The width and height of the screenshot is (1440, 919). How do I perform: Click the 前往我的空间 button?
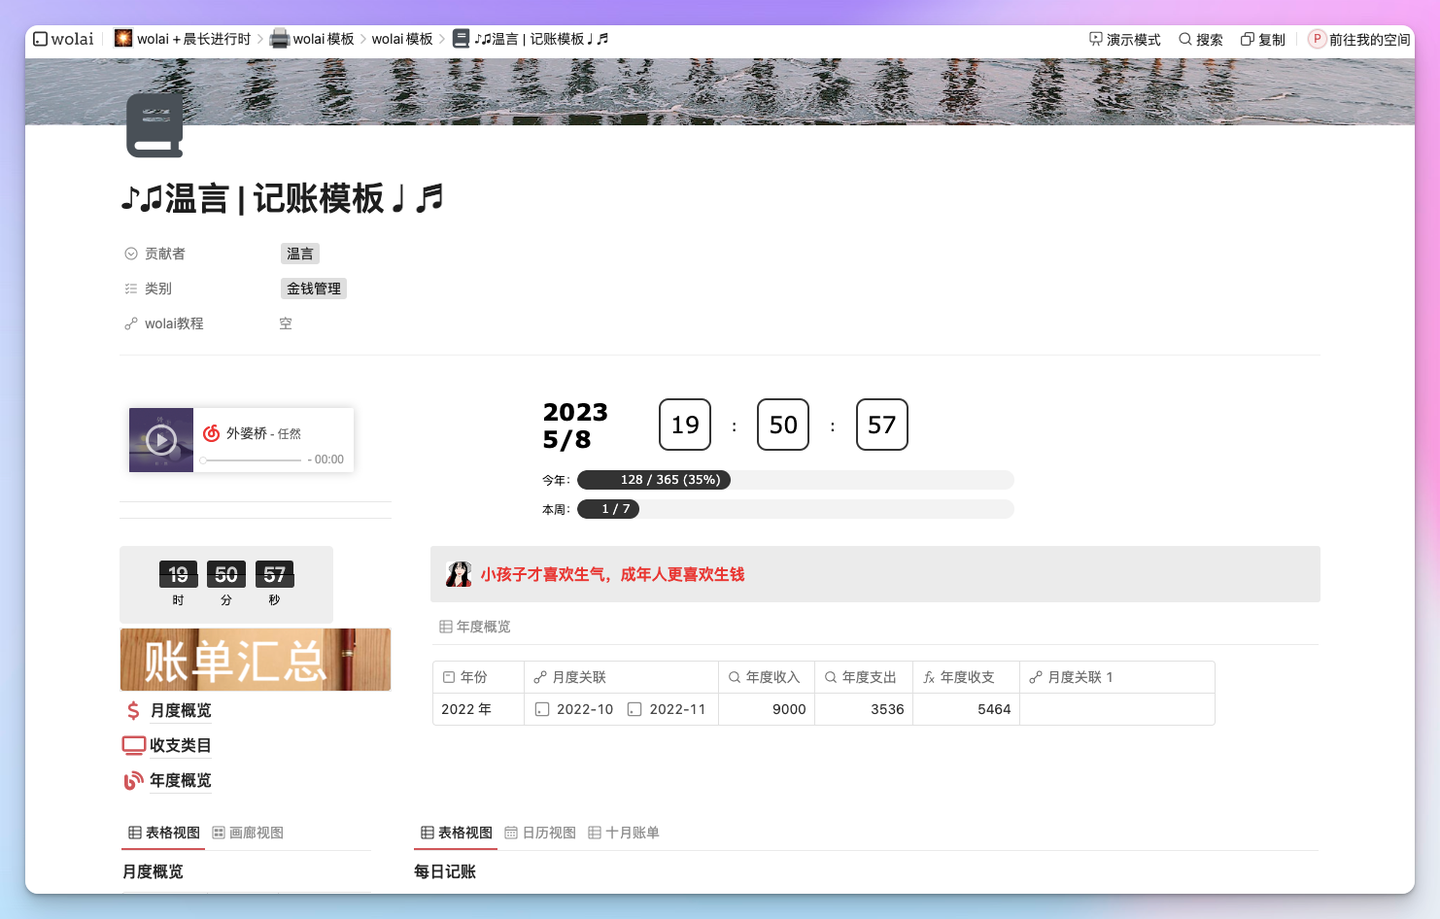(x=1358, y=39)
